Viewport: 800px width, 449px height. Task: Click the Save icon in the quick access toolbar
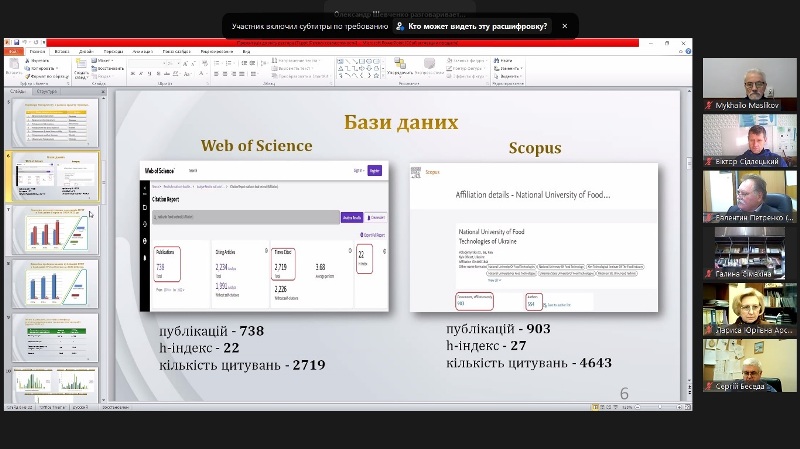point(16,42)
